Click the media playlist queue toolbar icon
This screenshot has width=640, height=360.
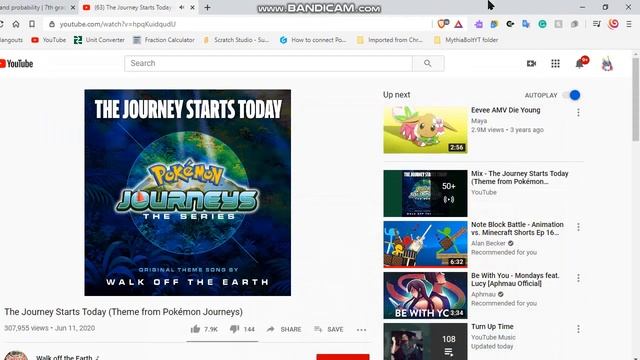597,24
